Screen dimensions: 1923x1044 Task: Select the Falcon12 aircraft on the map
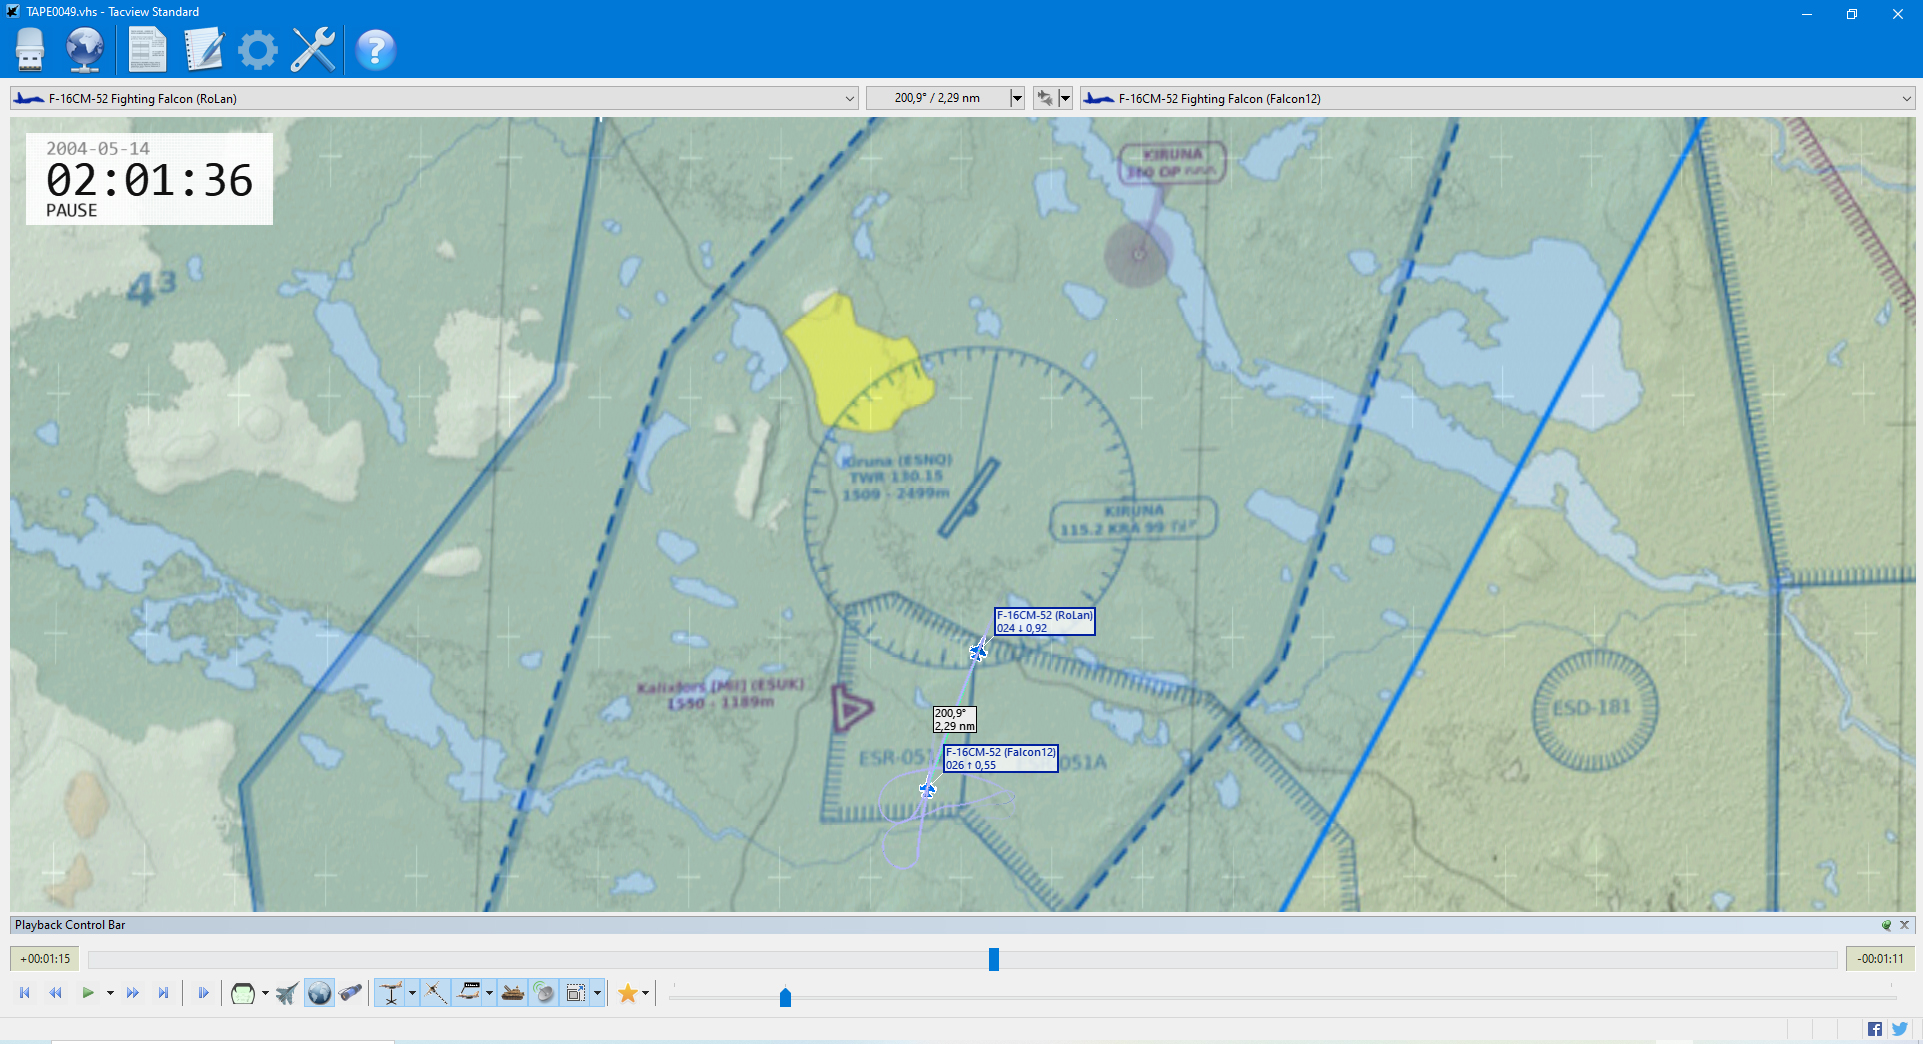(x=927, y=790)
